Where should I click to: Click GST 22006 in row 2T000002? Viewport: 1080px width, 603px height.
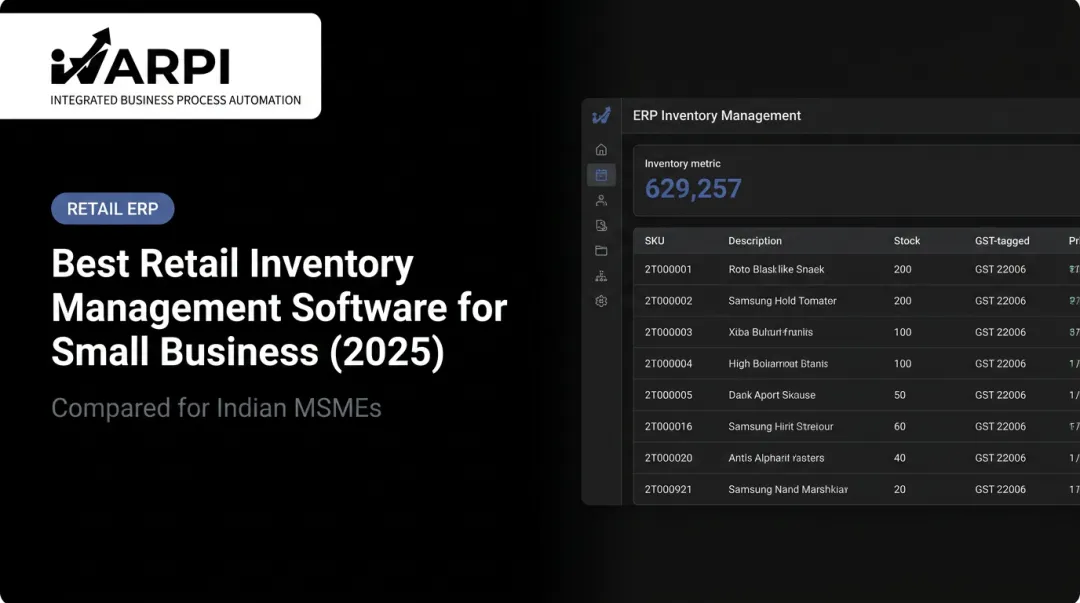coord(1000,301)
